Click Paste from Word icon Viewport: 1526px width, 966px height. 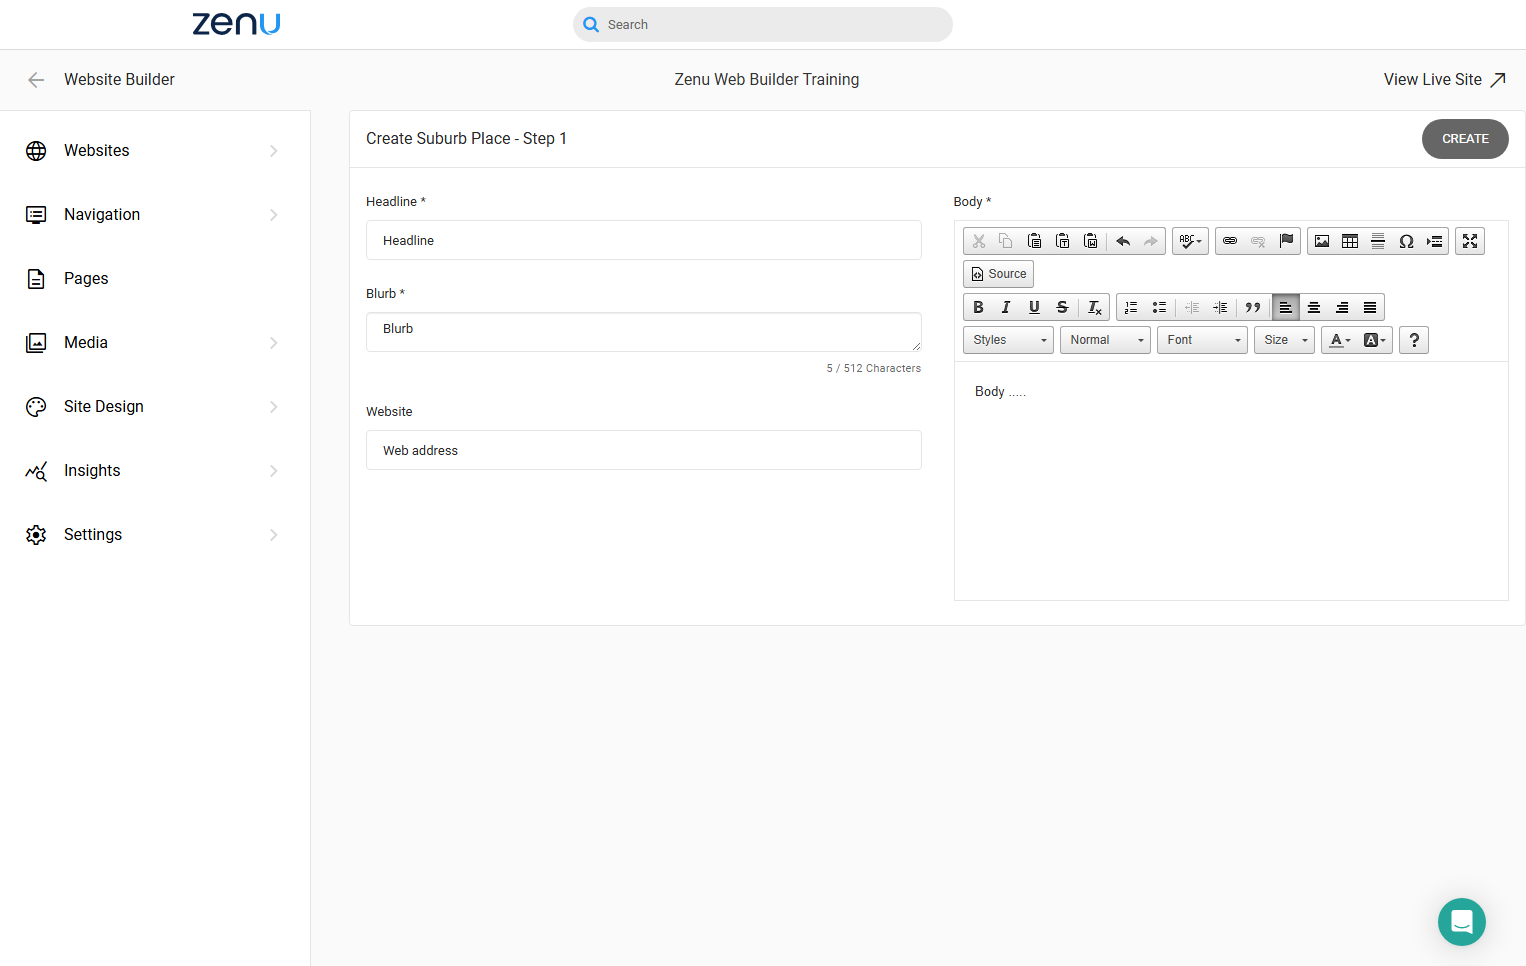tap(1091, 241)
